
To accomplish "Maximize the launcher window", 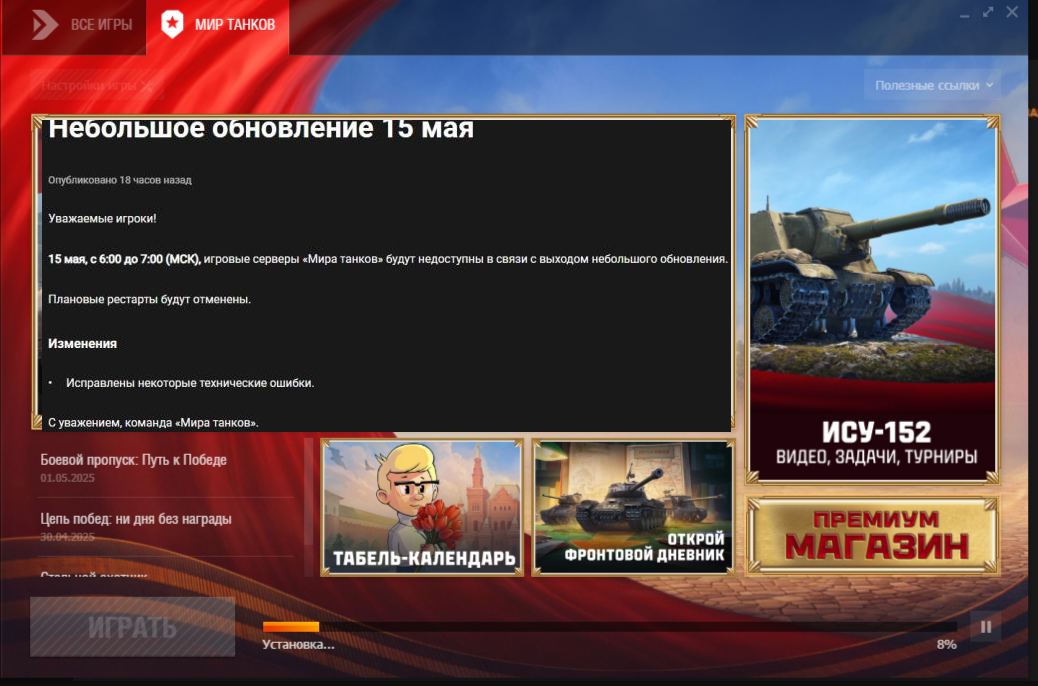I will 988,12.
